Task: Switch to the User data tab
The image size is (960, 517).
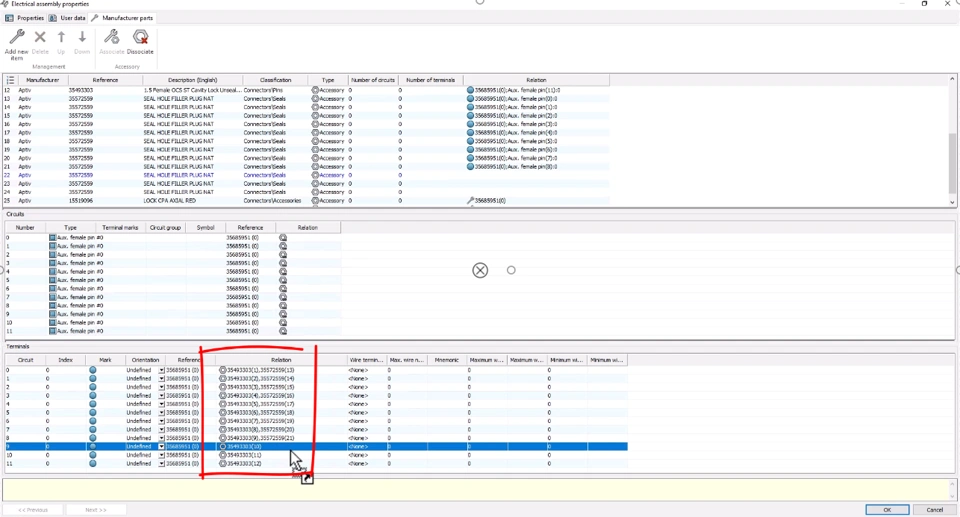Action: 67,18
